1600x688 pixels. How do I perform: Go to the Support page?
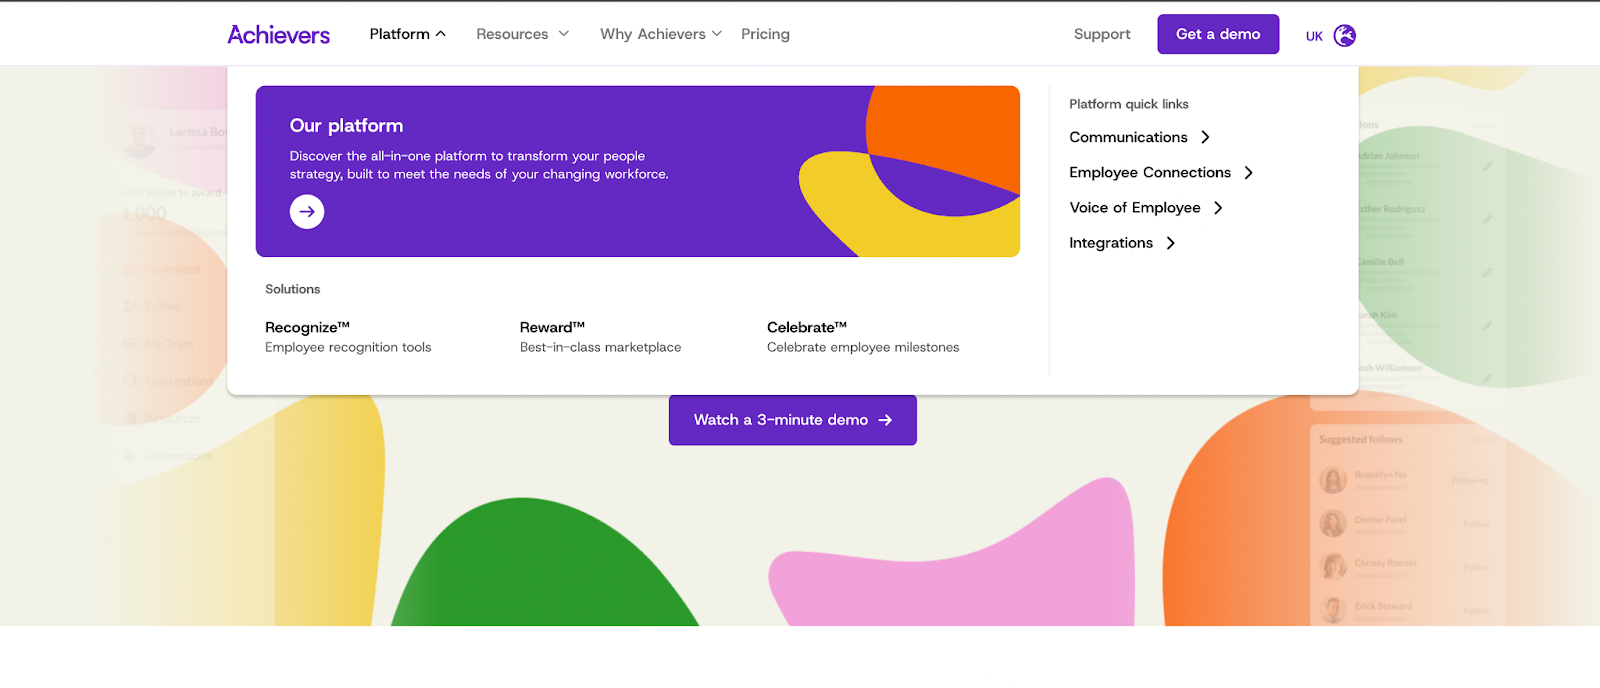1102,34
